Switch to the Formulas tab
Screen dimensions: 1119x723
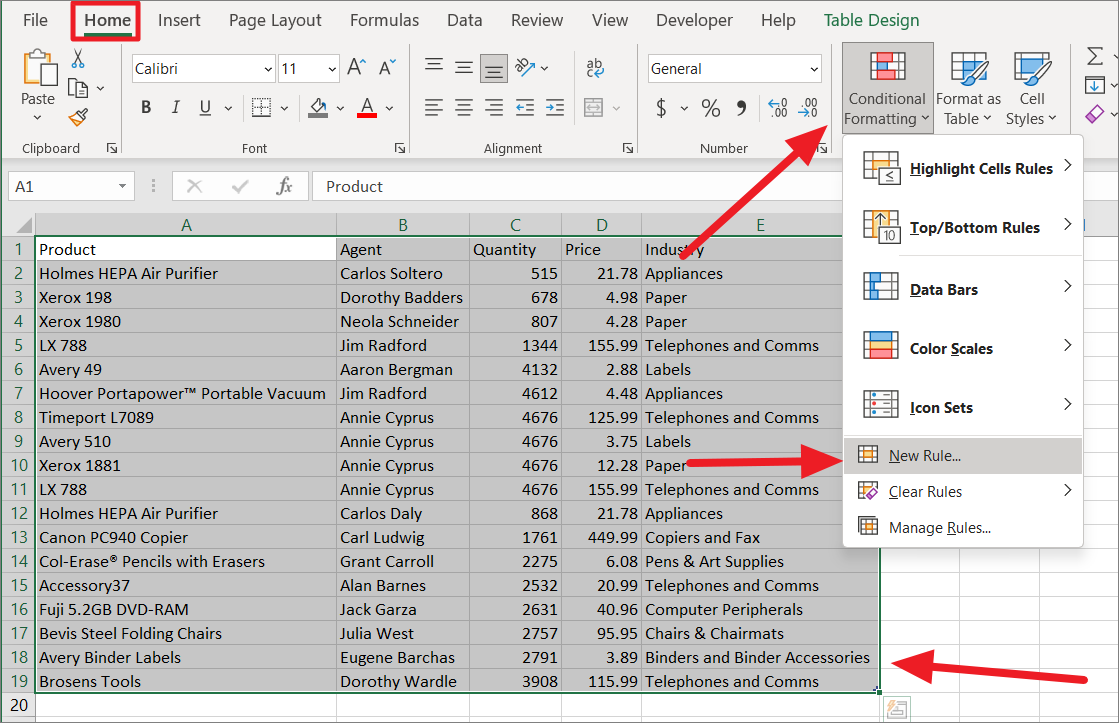pyautogui.click(x=384, y=20)
